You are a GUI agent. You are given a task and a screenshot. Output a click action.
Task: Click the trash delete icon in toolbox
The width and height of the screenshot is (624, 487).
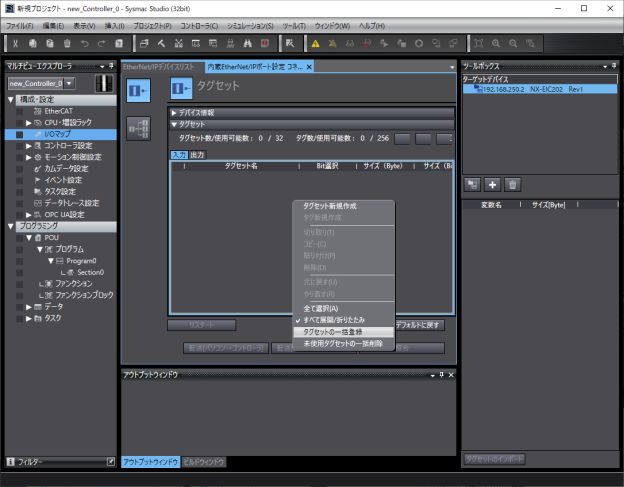(x=513, y=185)
